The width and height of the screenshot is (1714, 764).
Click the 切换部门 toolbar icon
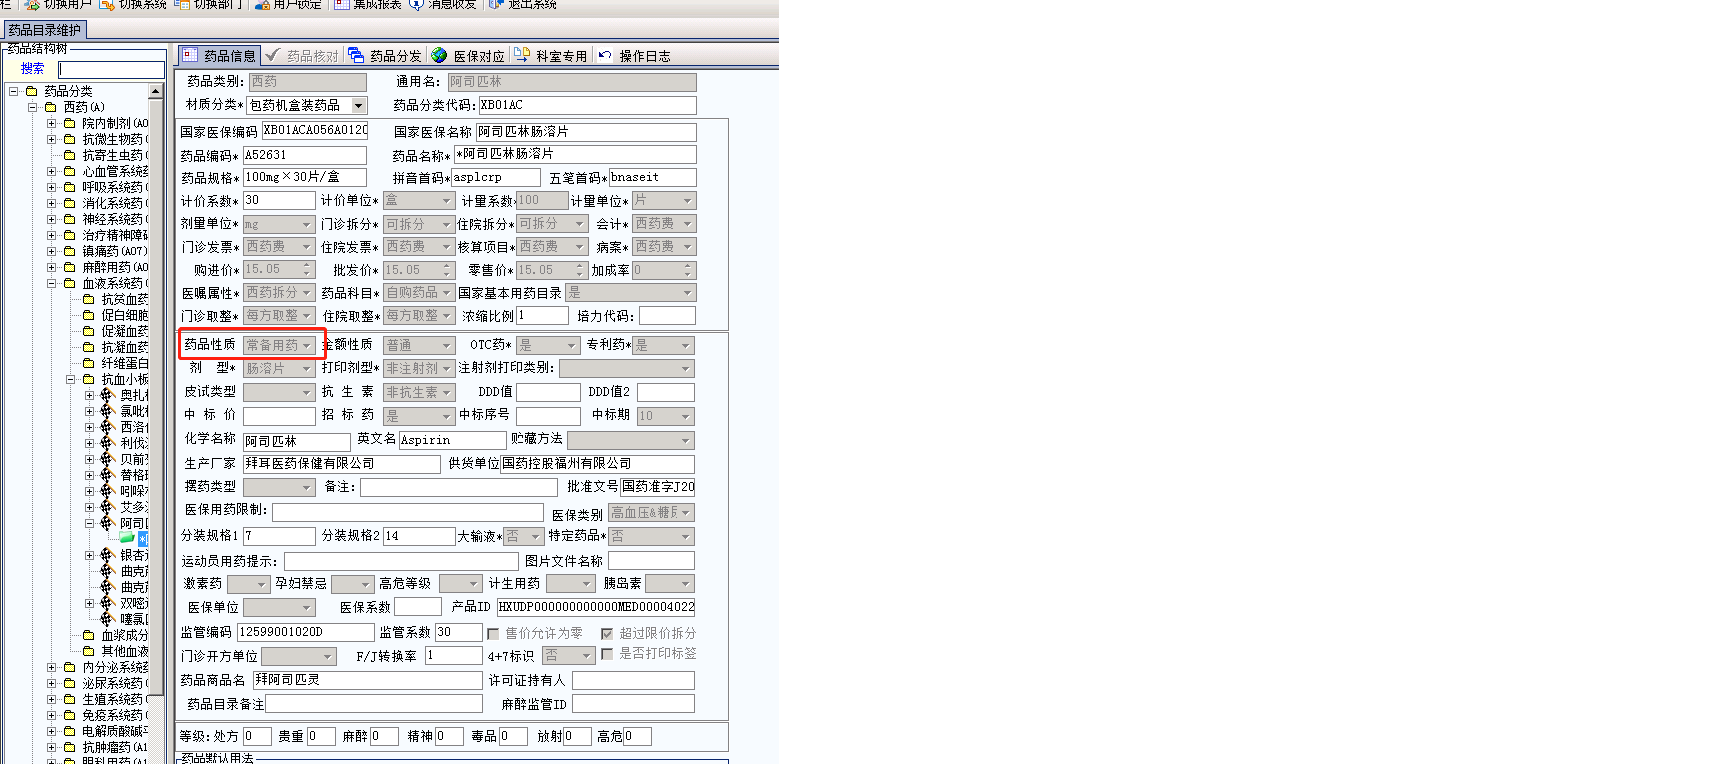pos(182,5)
